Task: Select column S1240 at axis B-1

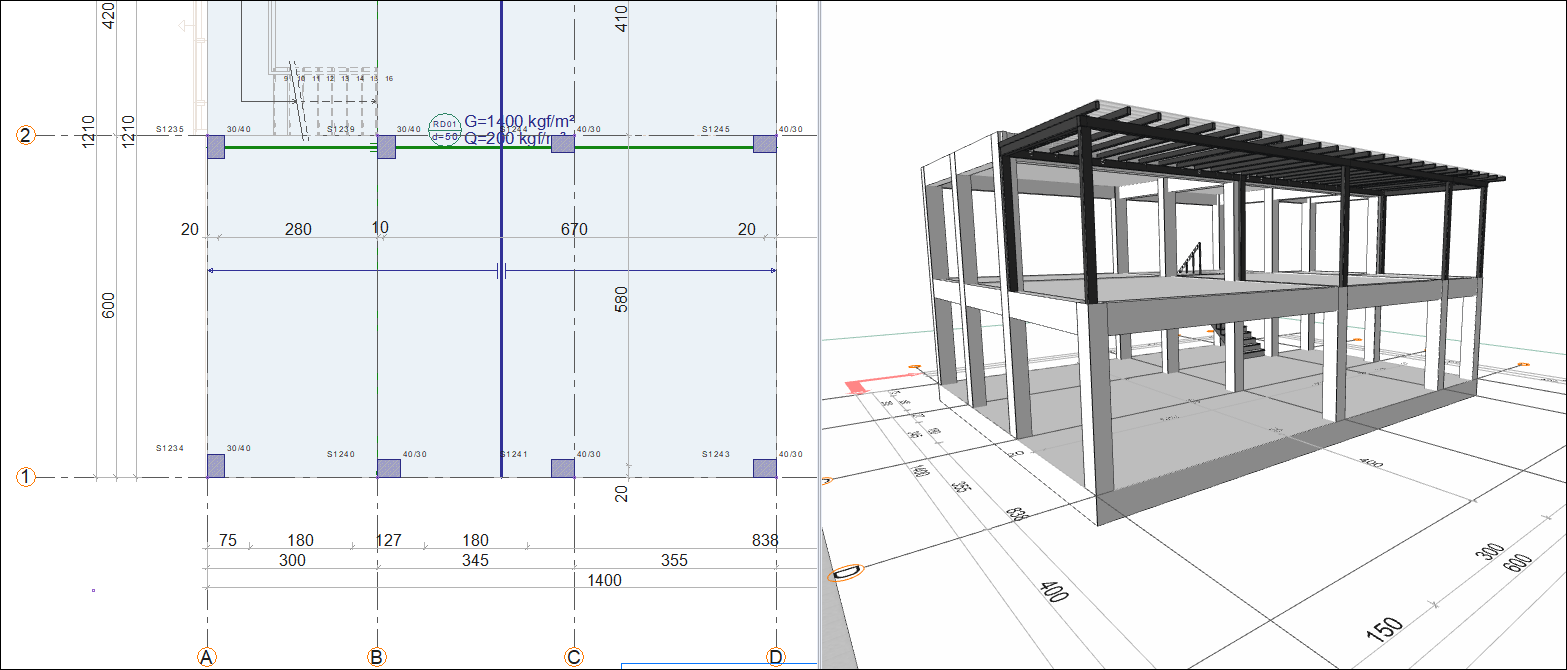Action: (x=387, y=468)
